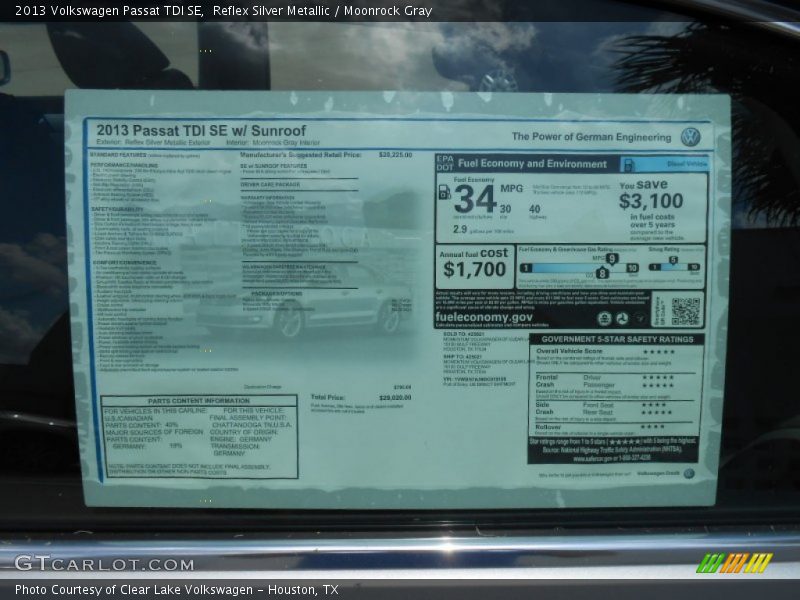Click the Fuel Economy & Greenhouse Gas Rating slider
The height and width of the screenshot is (600, 800).
click(578, 267)
